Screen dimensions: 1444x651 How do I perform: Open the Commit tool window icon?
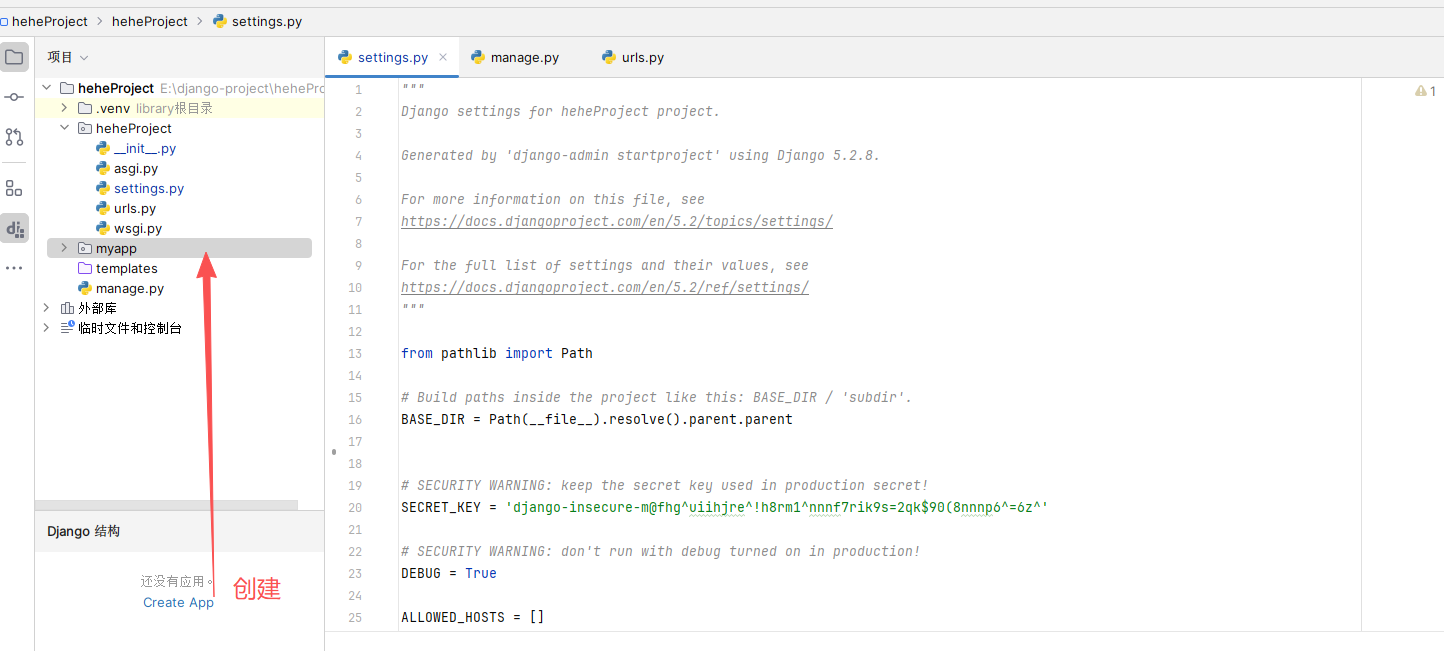pyautogui.click(x=14, y=97)
